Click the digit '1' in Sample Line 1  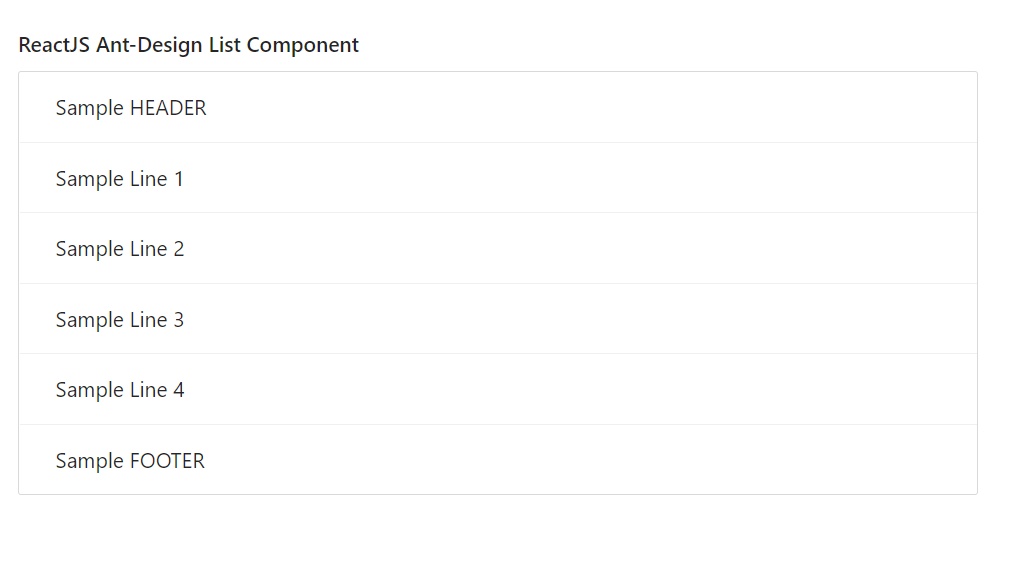click(179, 179)
